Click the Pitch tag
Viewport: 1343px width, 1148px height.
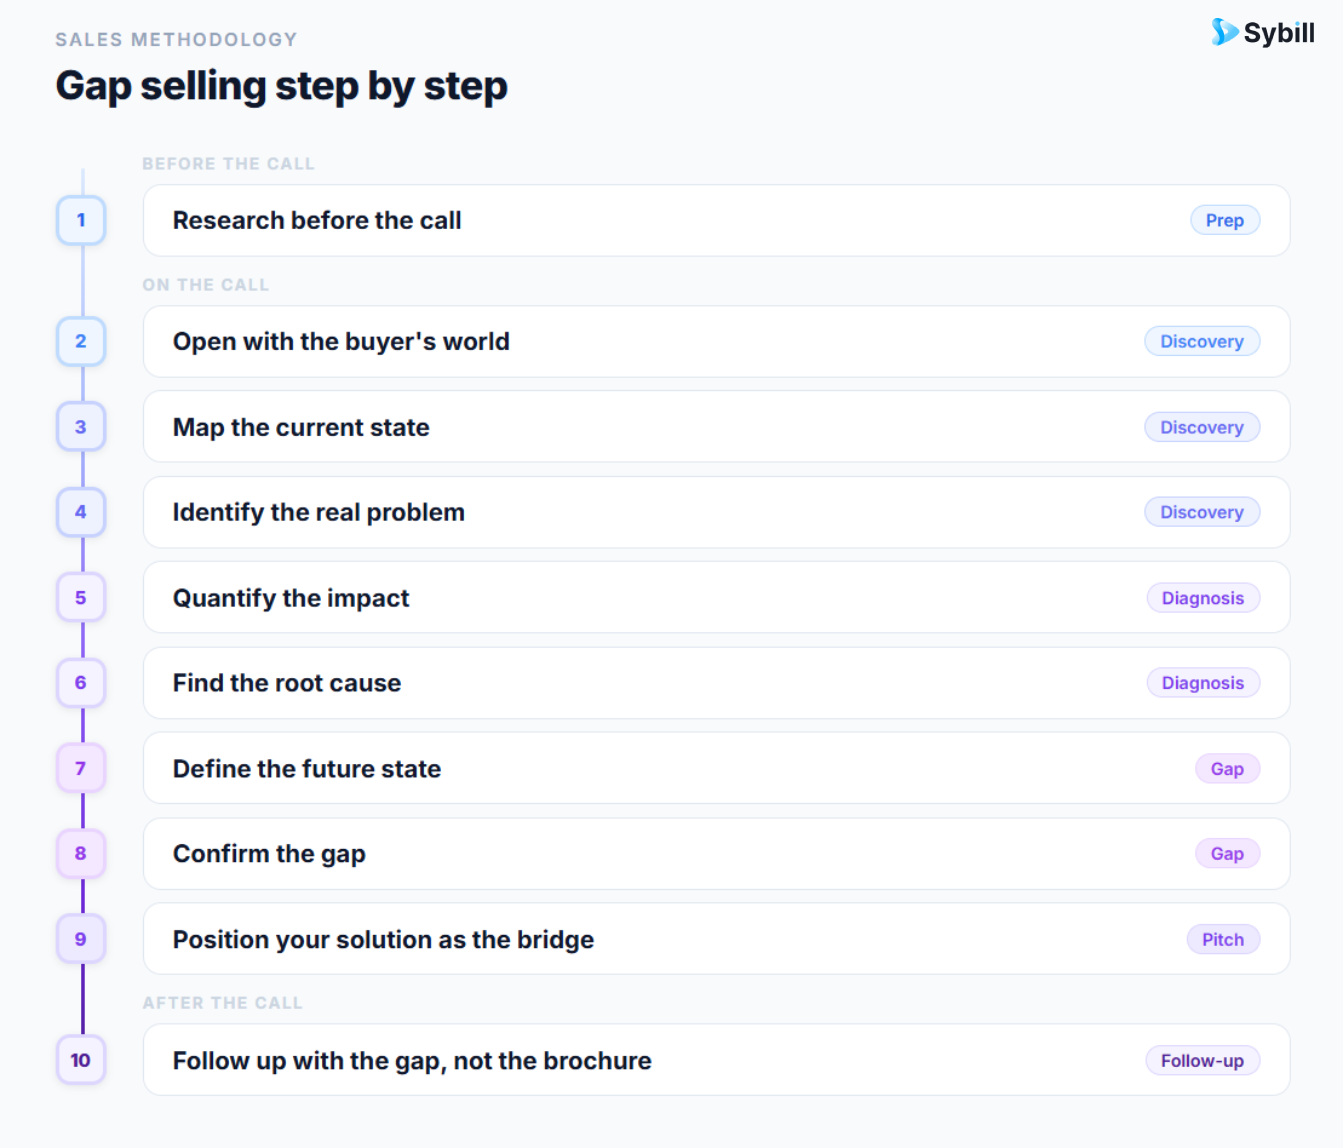coord(1223,939)
